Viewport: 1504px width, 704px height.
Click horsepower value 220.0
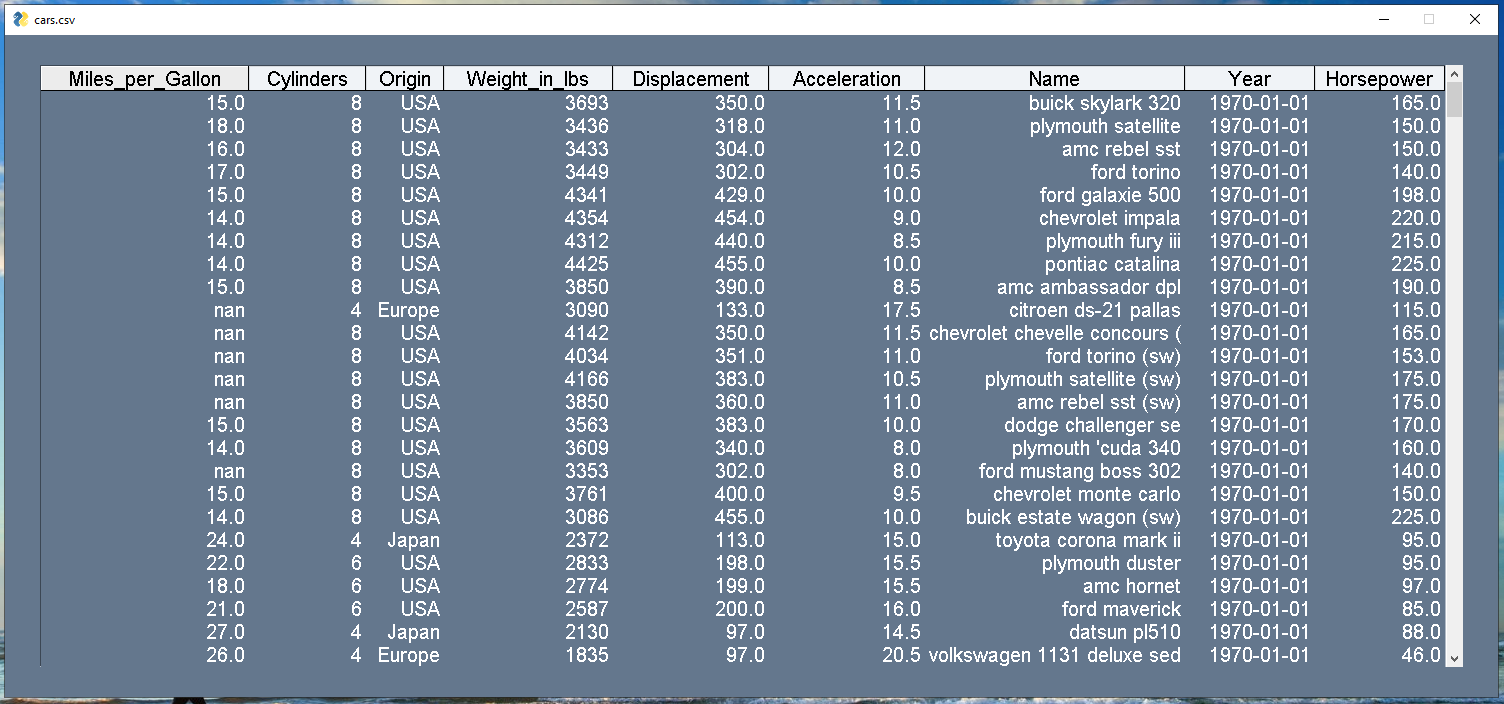tap(1416, 218)
